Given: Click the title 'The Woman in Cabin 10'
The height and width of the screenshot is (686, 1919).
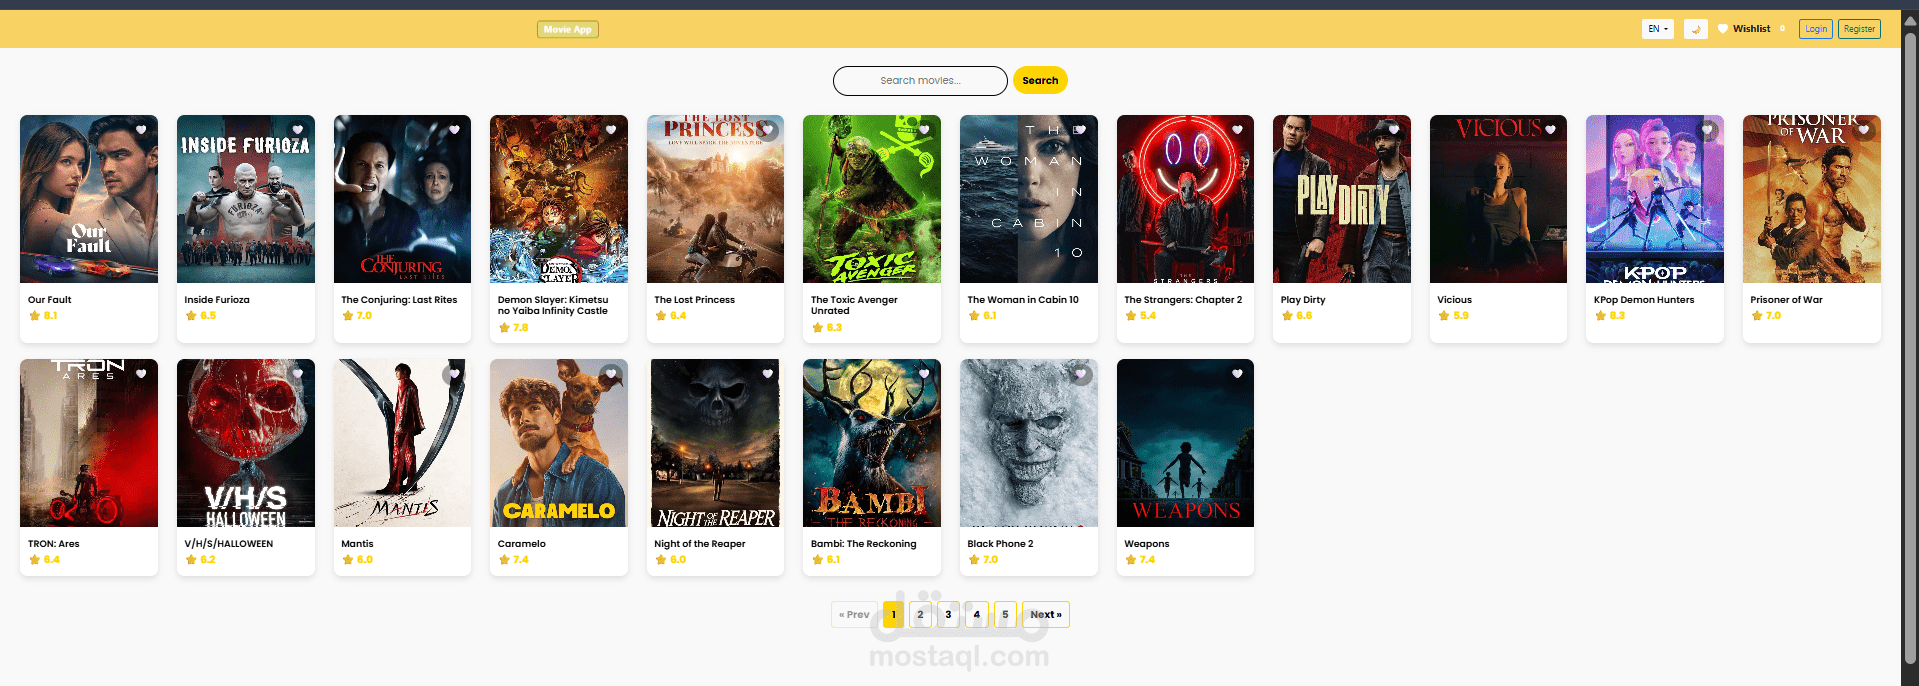Looking at the screenshot, I should click(x=1023, y=300).
